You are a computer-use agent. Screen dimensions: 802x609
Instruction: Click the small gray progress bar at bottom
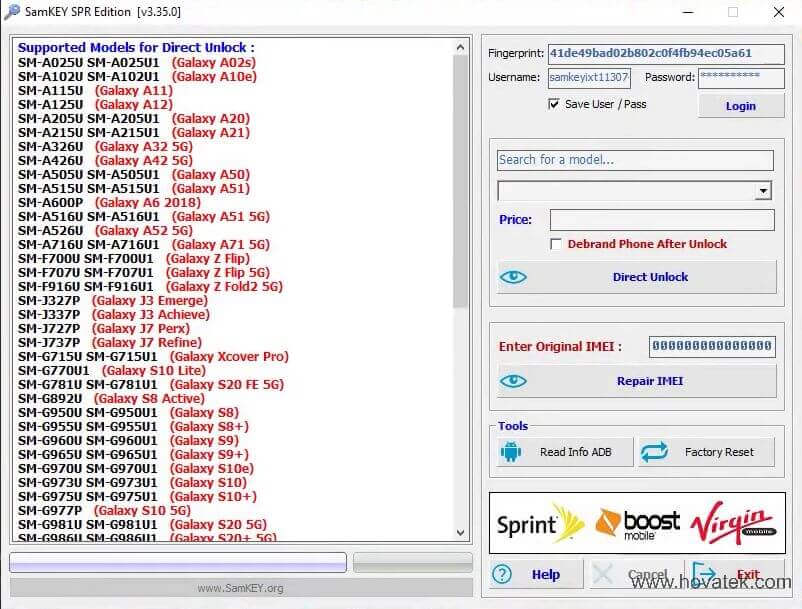413,562
